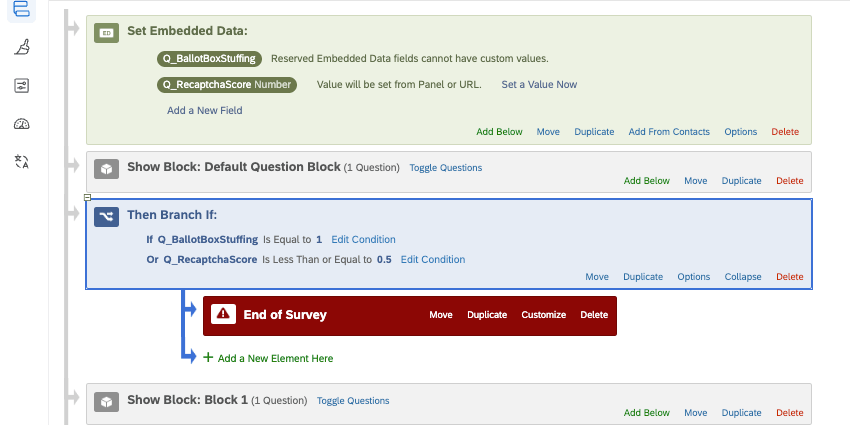The width and height of the screenshot is (850, 425).
Task: Click the Set Embedded Data element icon
Action: pos(107,33)
